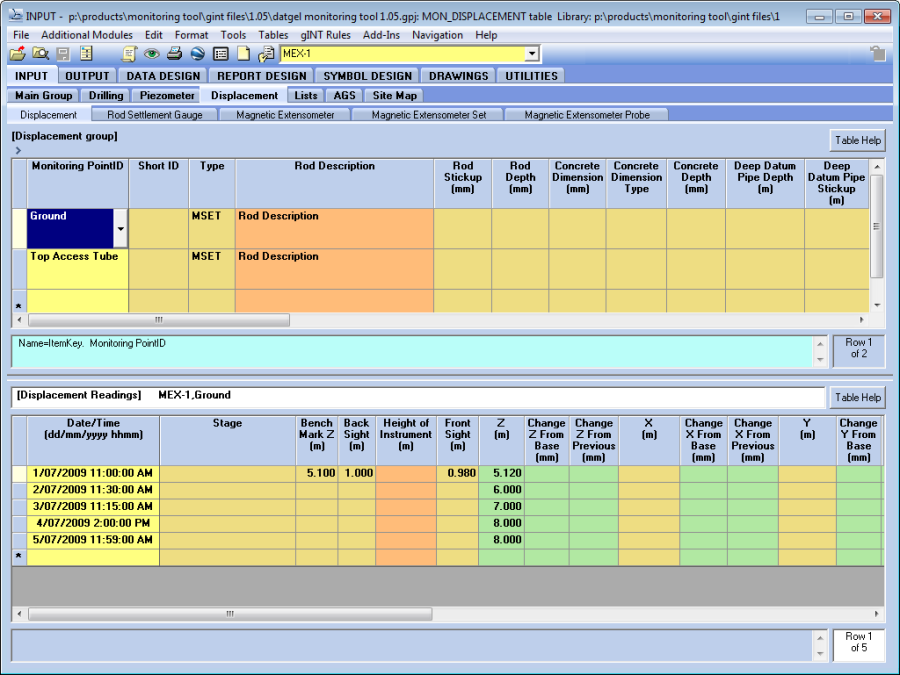Open the Magnetic Extensometer Set tab
This screenshot has height=675, width=900.
(x=428, y=115)
